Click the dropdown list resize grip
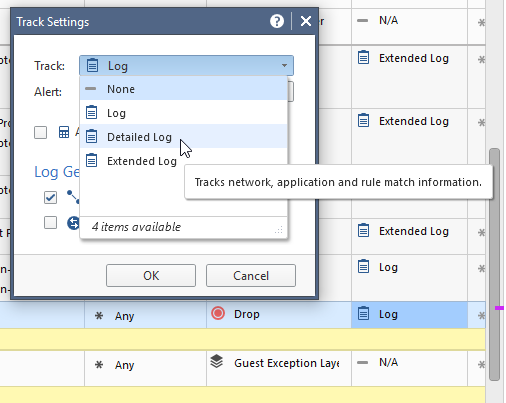This screenshot has width=506, height=403. tap(279, 230)
